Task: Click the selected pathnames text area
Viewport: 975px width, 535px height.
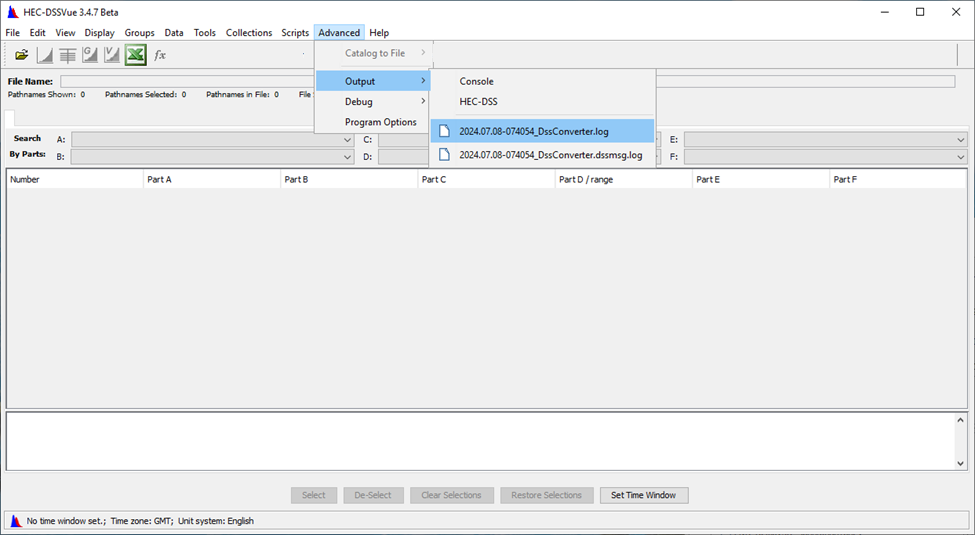Action: (x=480, y=441)
